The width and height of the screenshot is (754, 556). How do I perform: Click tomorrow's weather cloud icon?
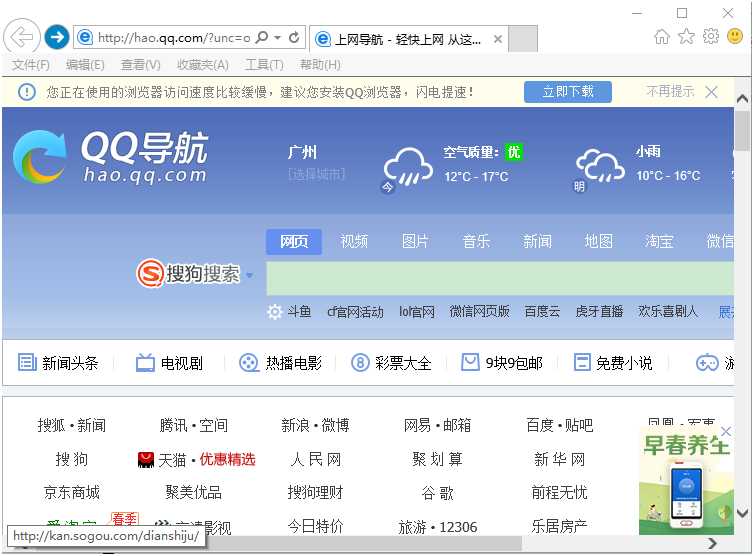[600, 166]
